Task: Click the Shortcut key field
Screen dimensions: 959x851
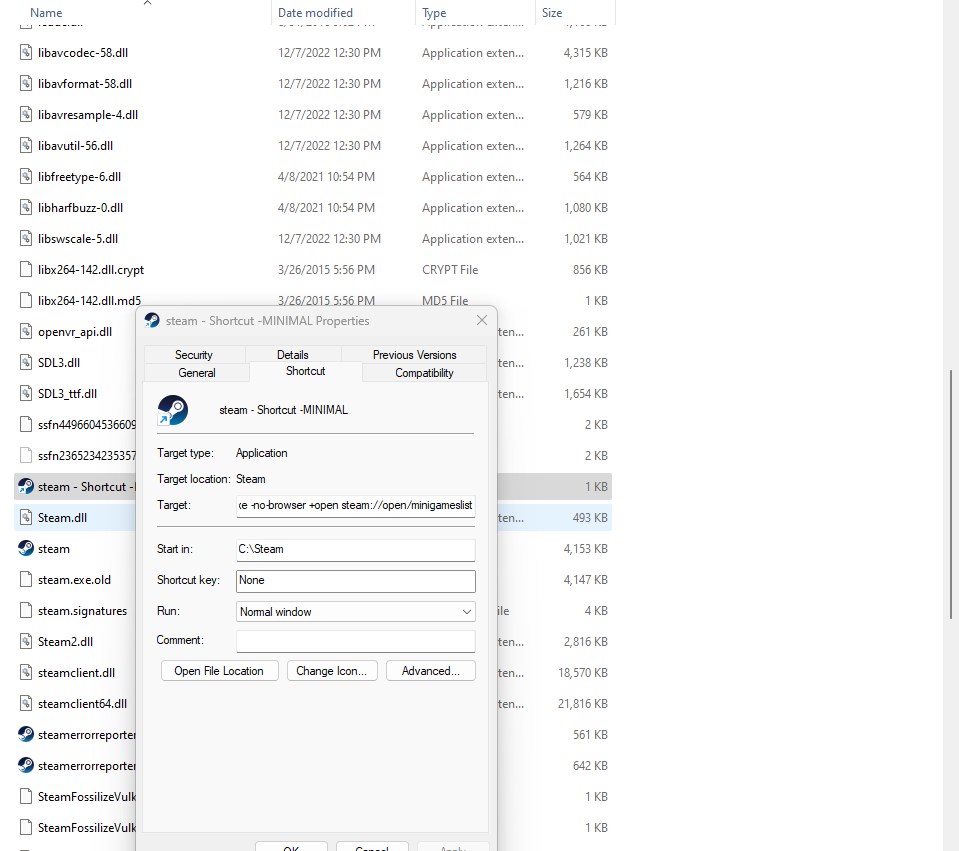Action: point(355,581)
